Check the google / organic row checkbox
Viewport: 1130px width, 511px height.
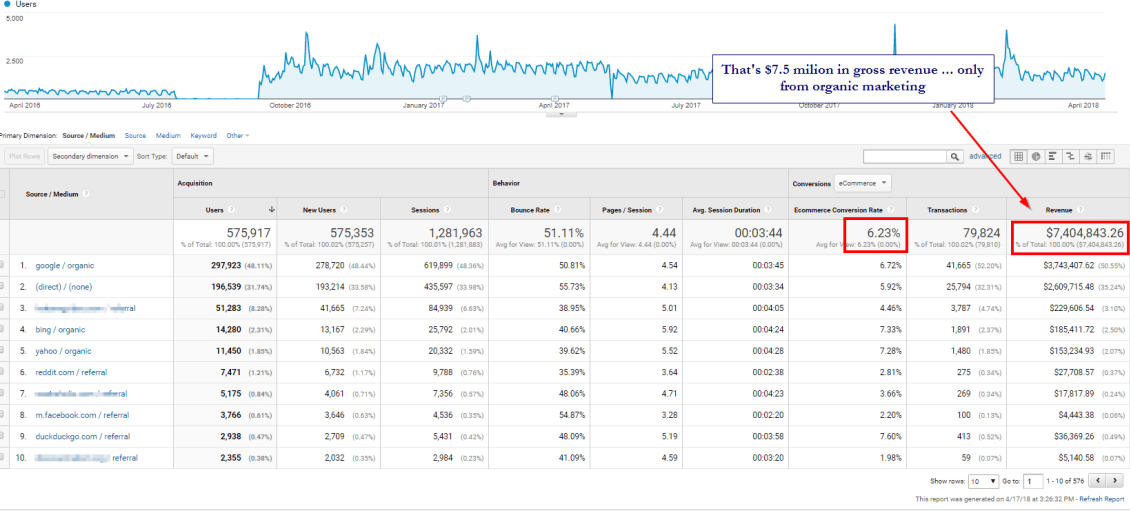tap(3, 265)
